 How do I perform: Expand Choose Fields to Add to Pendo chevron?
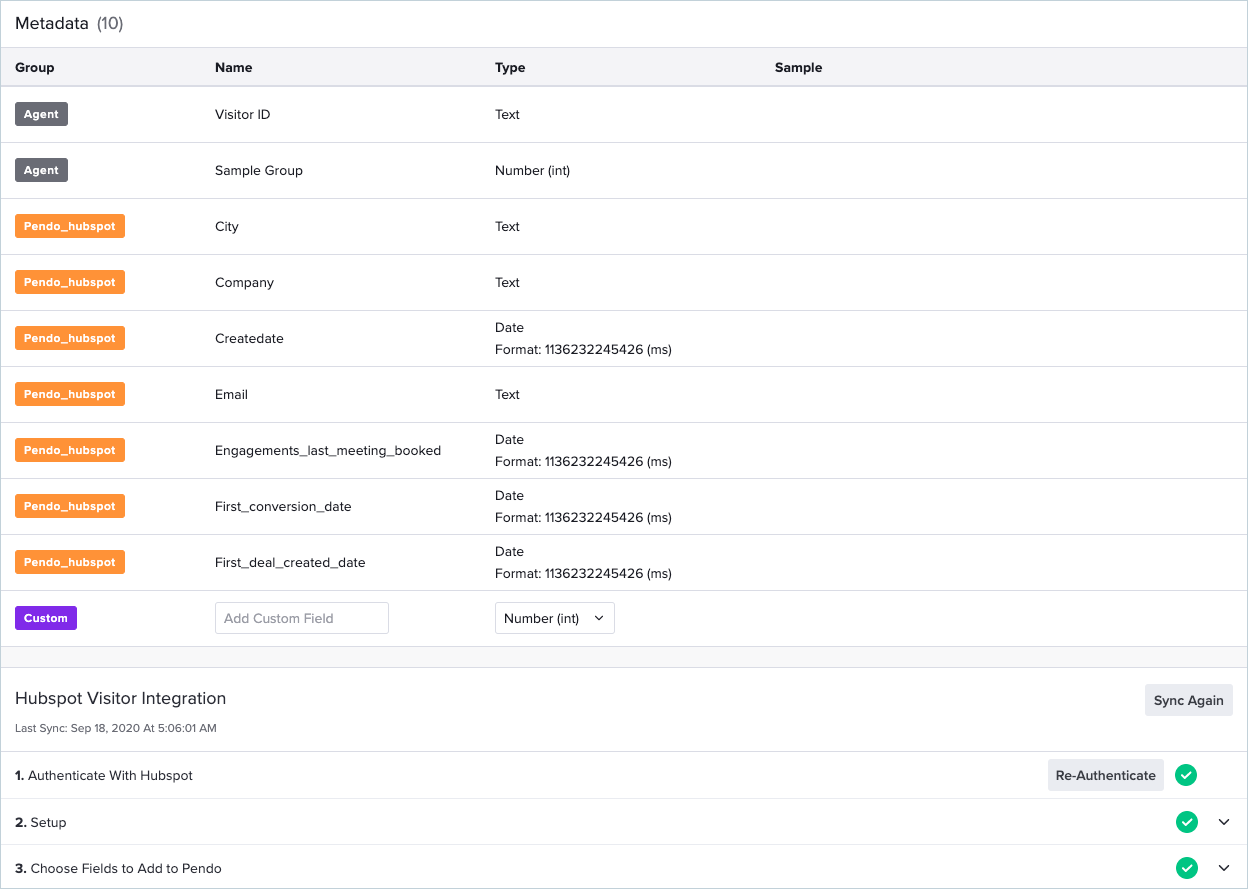click(x=1224, y=868)
